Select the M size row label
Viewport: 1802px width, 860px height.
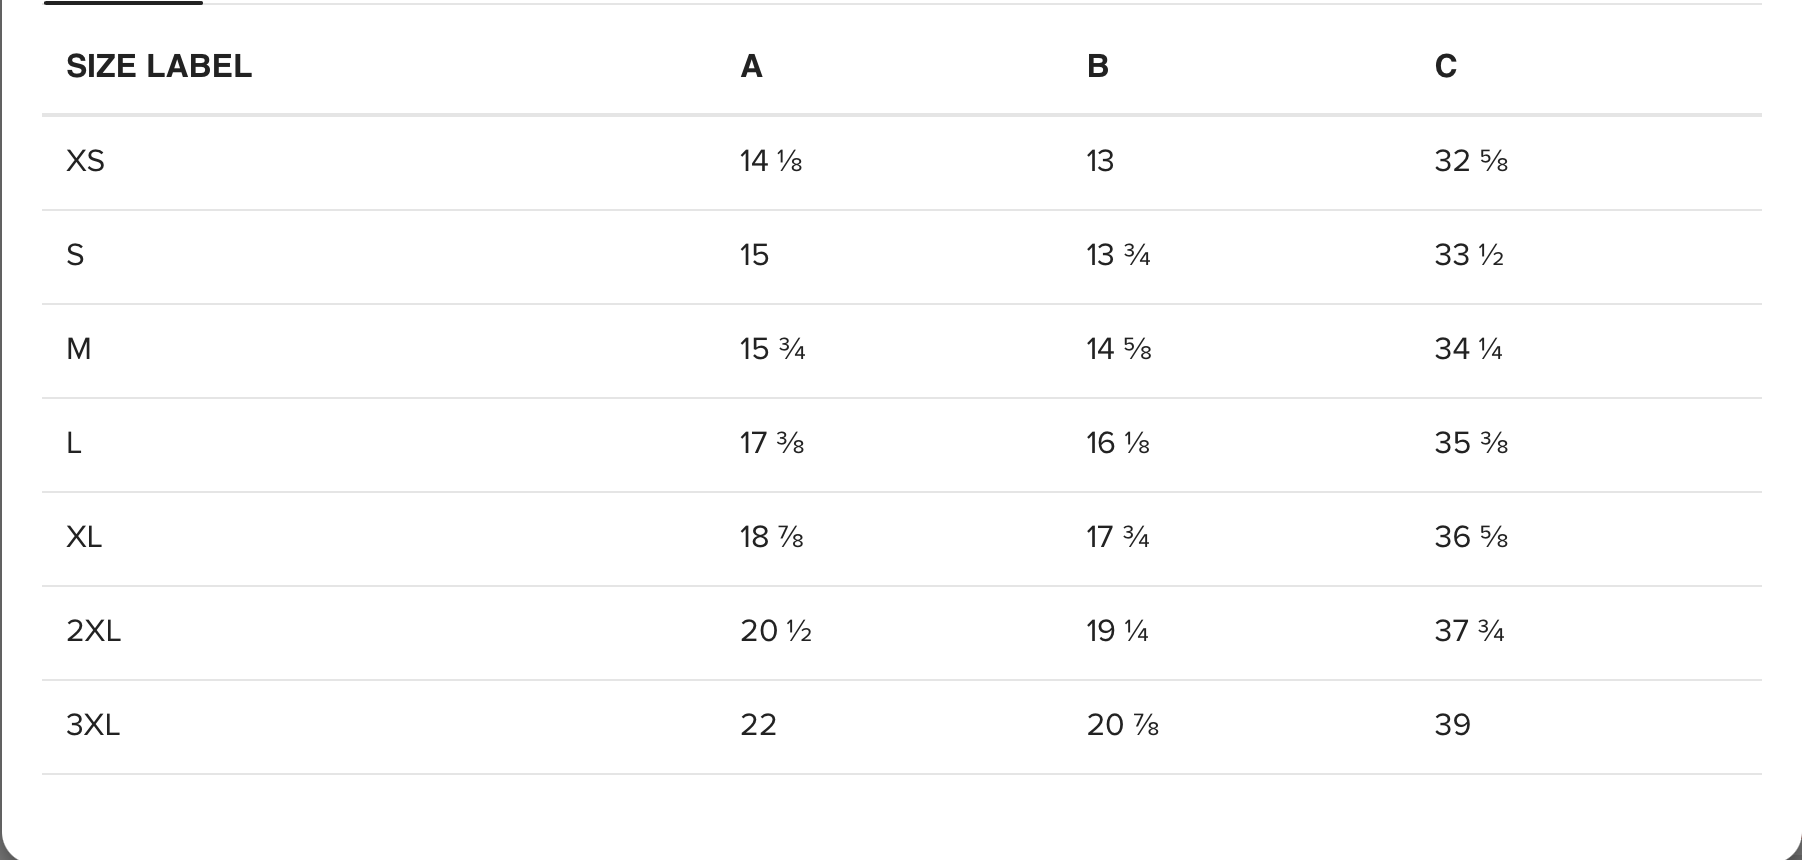tap(78, 349)
